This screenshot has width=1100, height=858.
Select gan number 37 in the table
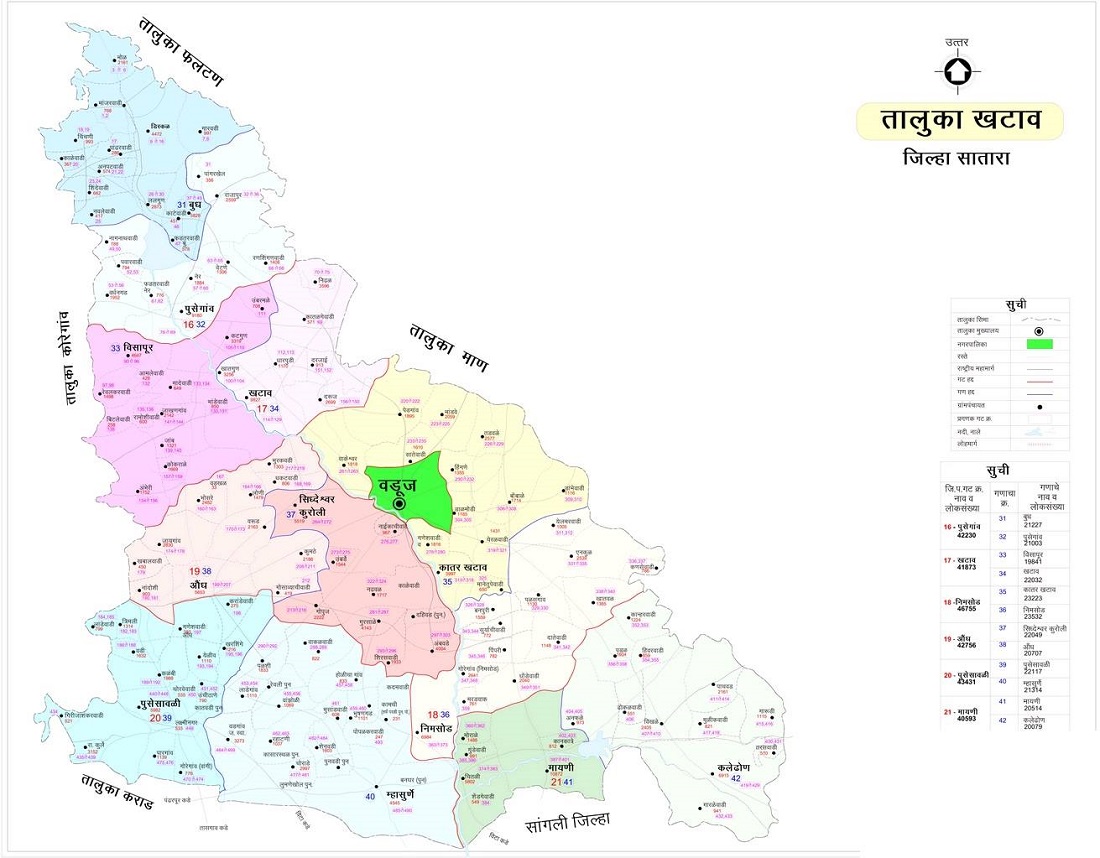1002,628
